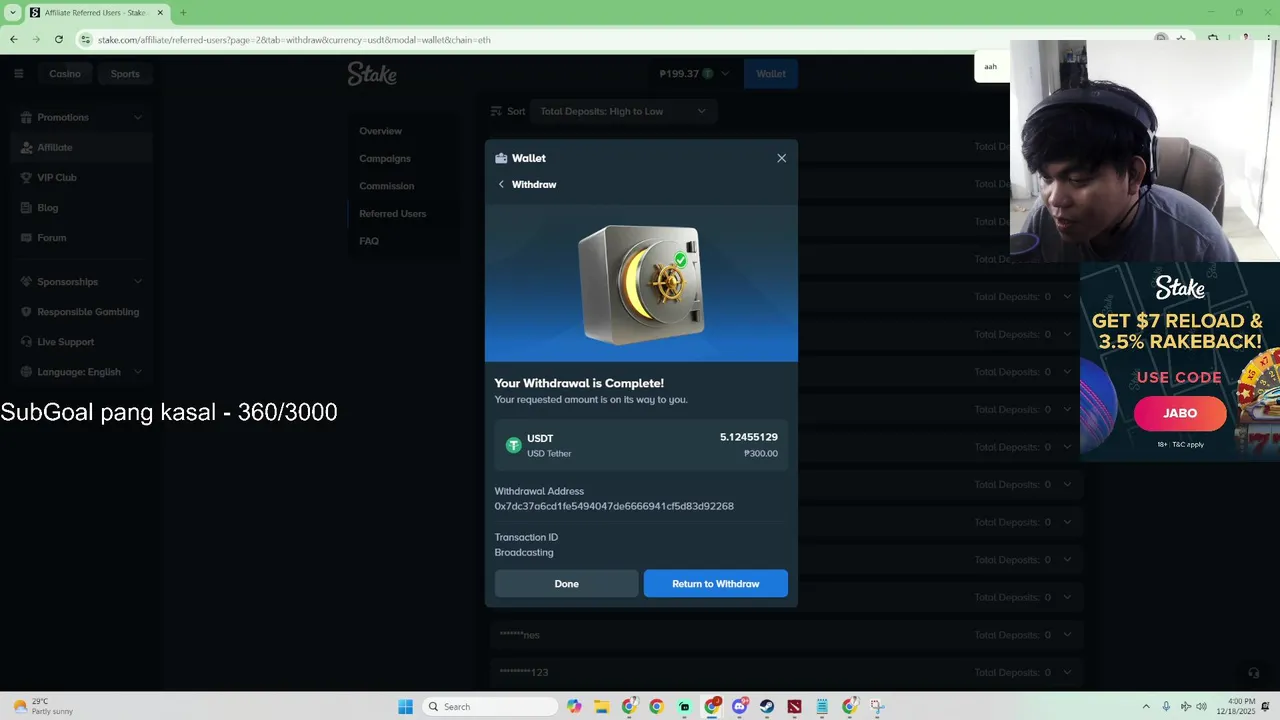This screenshot has height=720, width=1280.
Task: Close the Wallet modal with the X
Action: tap(782, 158)
